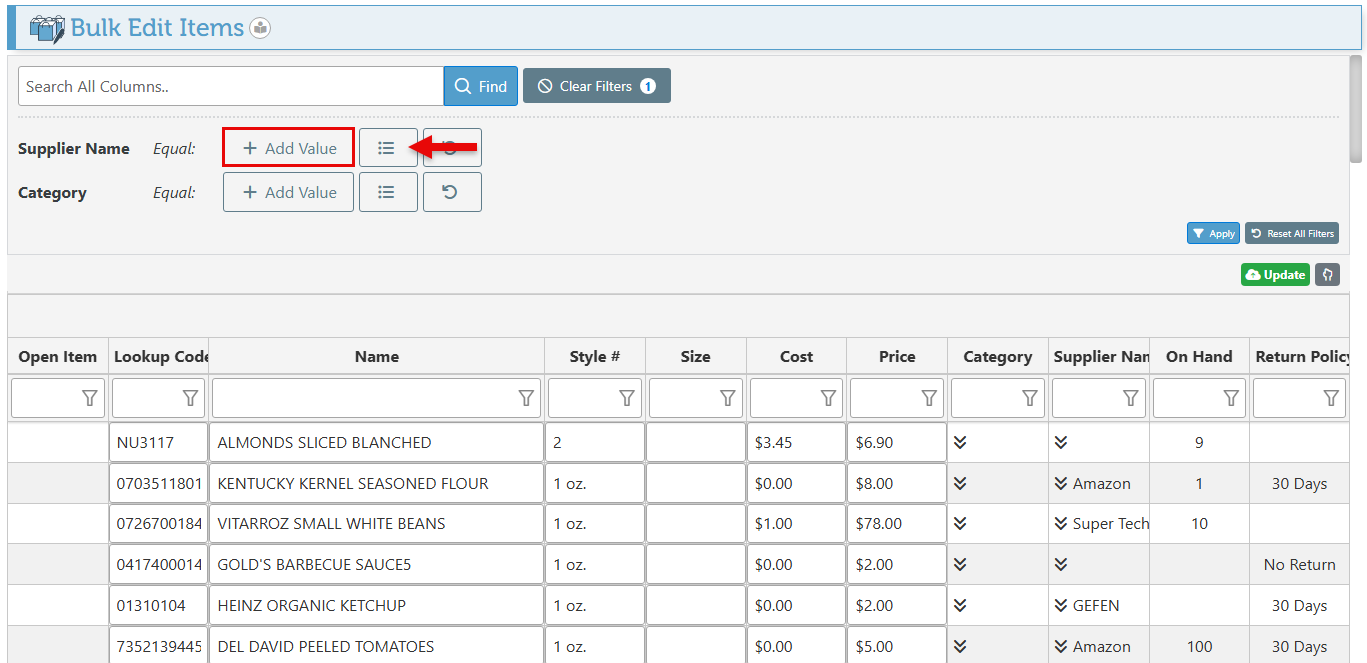The image size is (1367, 663).
Task: Click the filter funnel in Cost column
Action: [x=828, y=398]
